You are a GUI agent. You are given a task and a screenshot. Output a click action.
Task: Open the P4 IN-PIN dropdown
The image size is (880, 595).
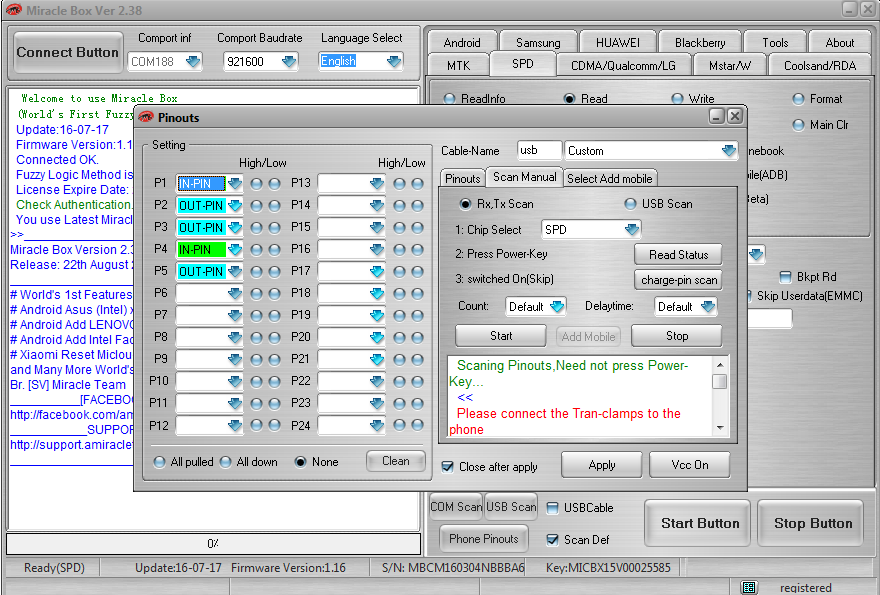tap(235, 249)
